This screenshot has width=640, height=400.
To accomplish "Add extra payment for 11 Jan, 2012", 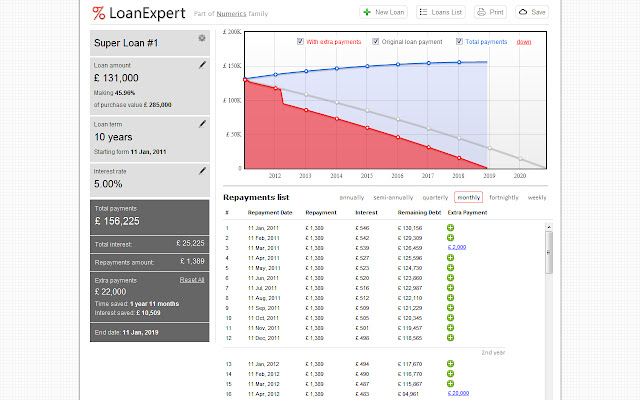I will (450, 364).
